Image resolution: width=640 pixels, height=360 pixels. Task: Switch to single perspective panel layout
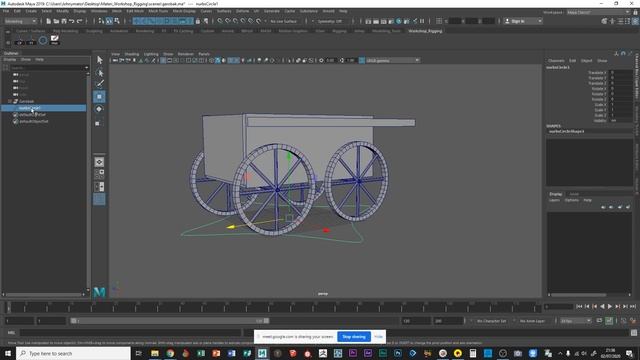tap(99, 162)
